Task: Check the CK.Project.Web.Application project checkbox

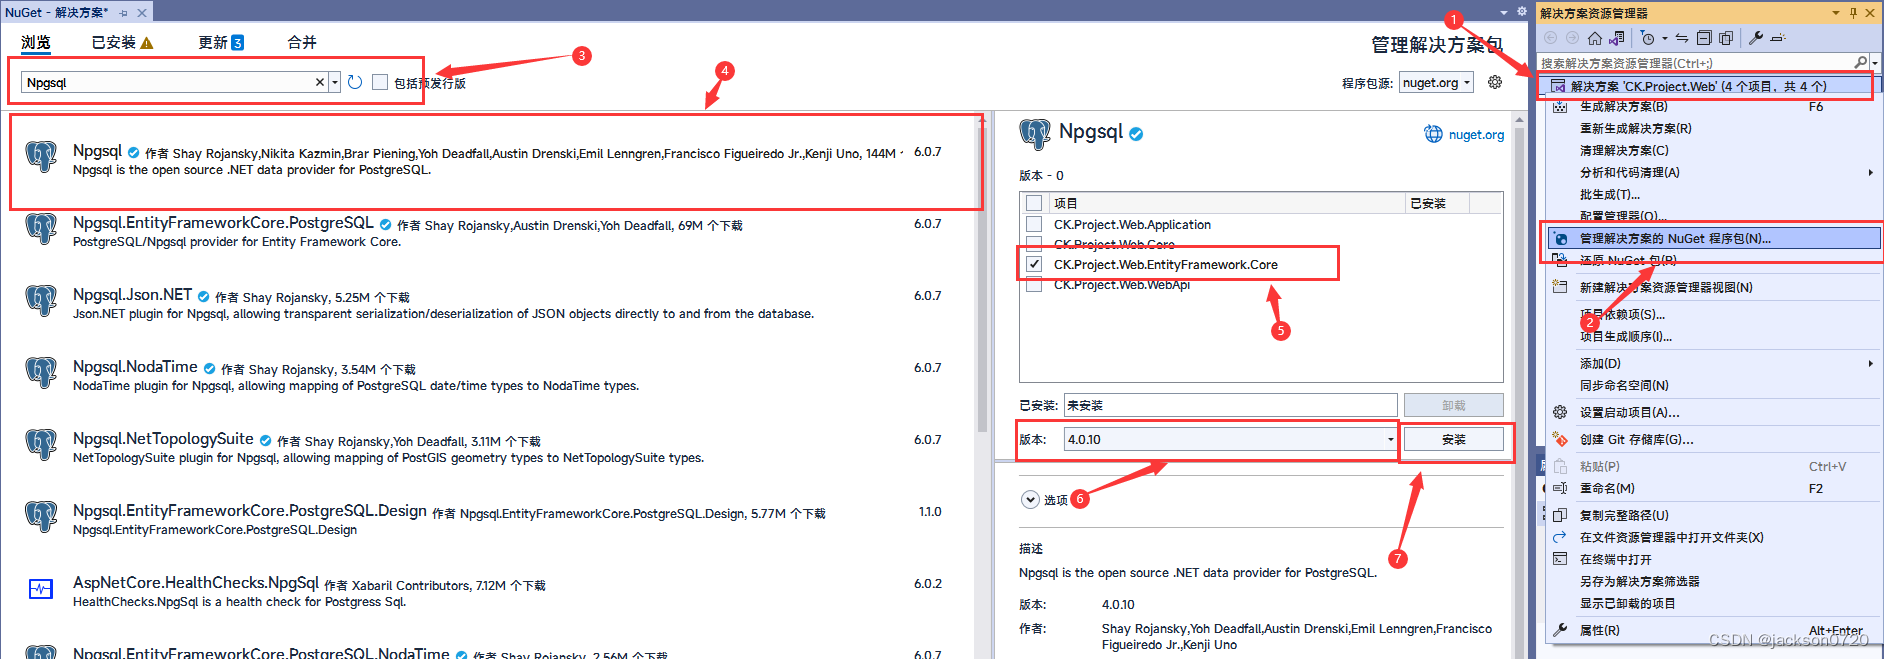Action: click(x=1034, y=224)
